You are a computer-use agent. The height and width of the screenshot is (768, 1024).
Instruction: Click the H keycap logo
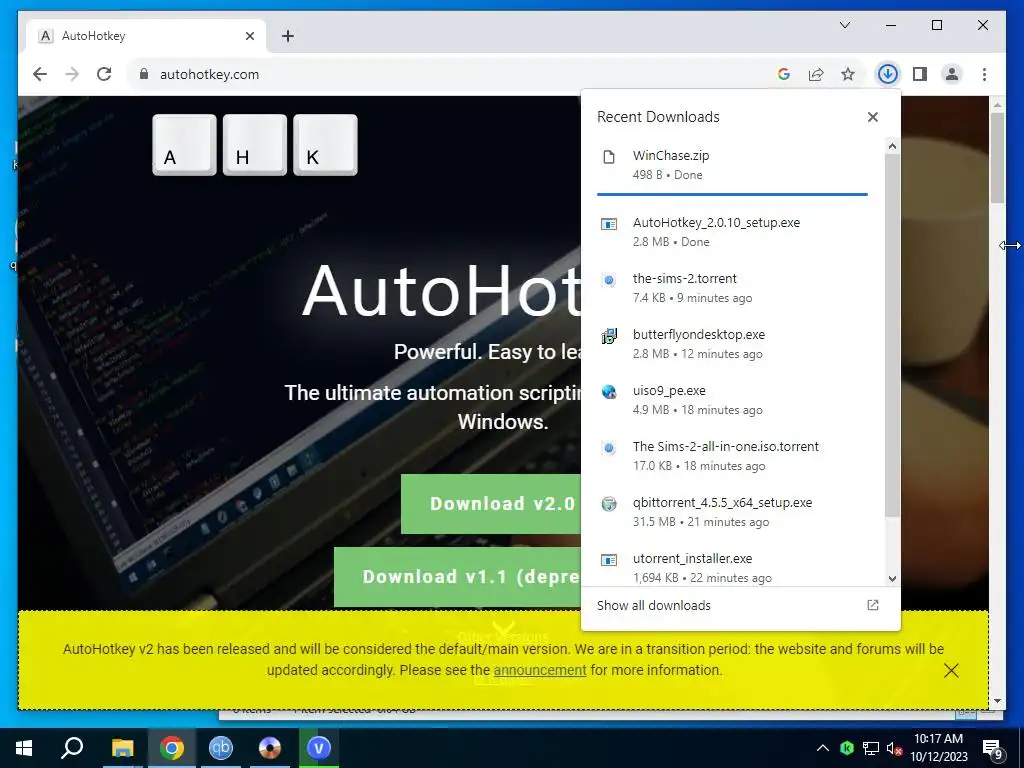[x=255, y=145]
